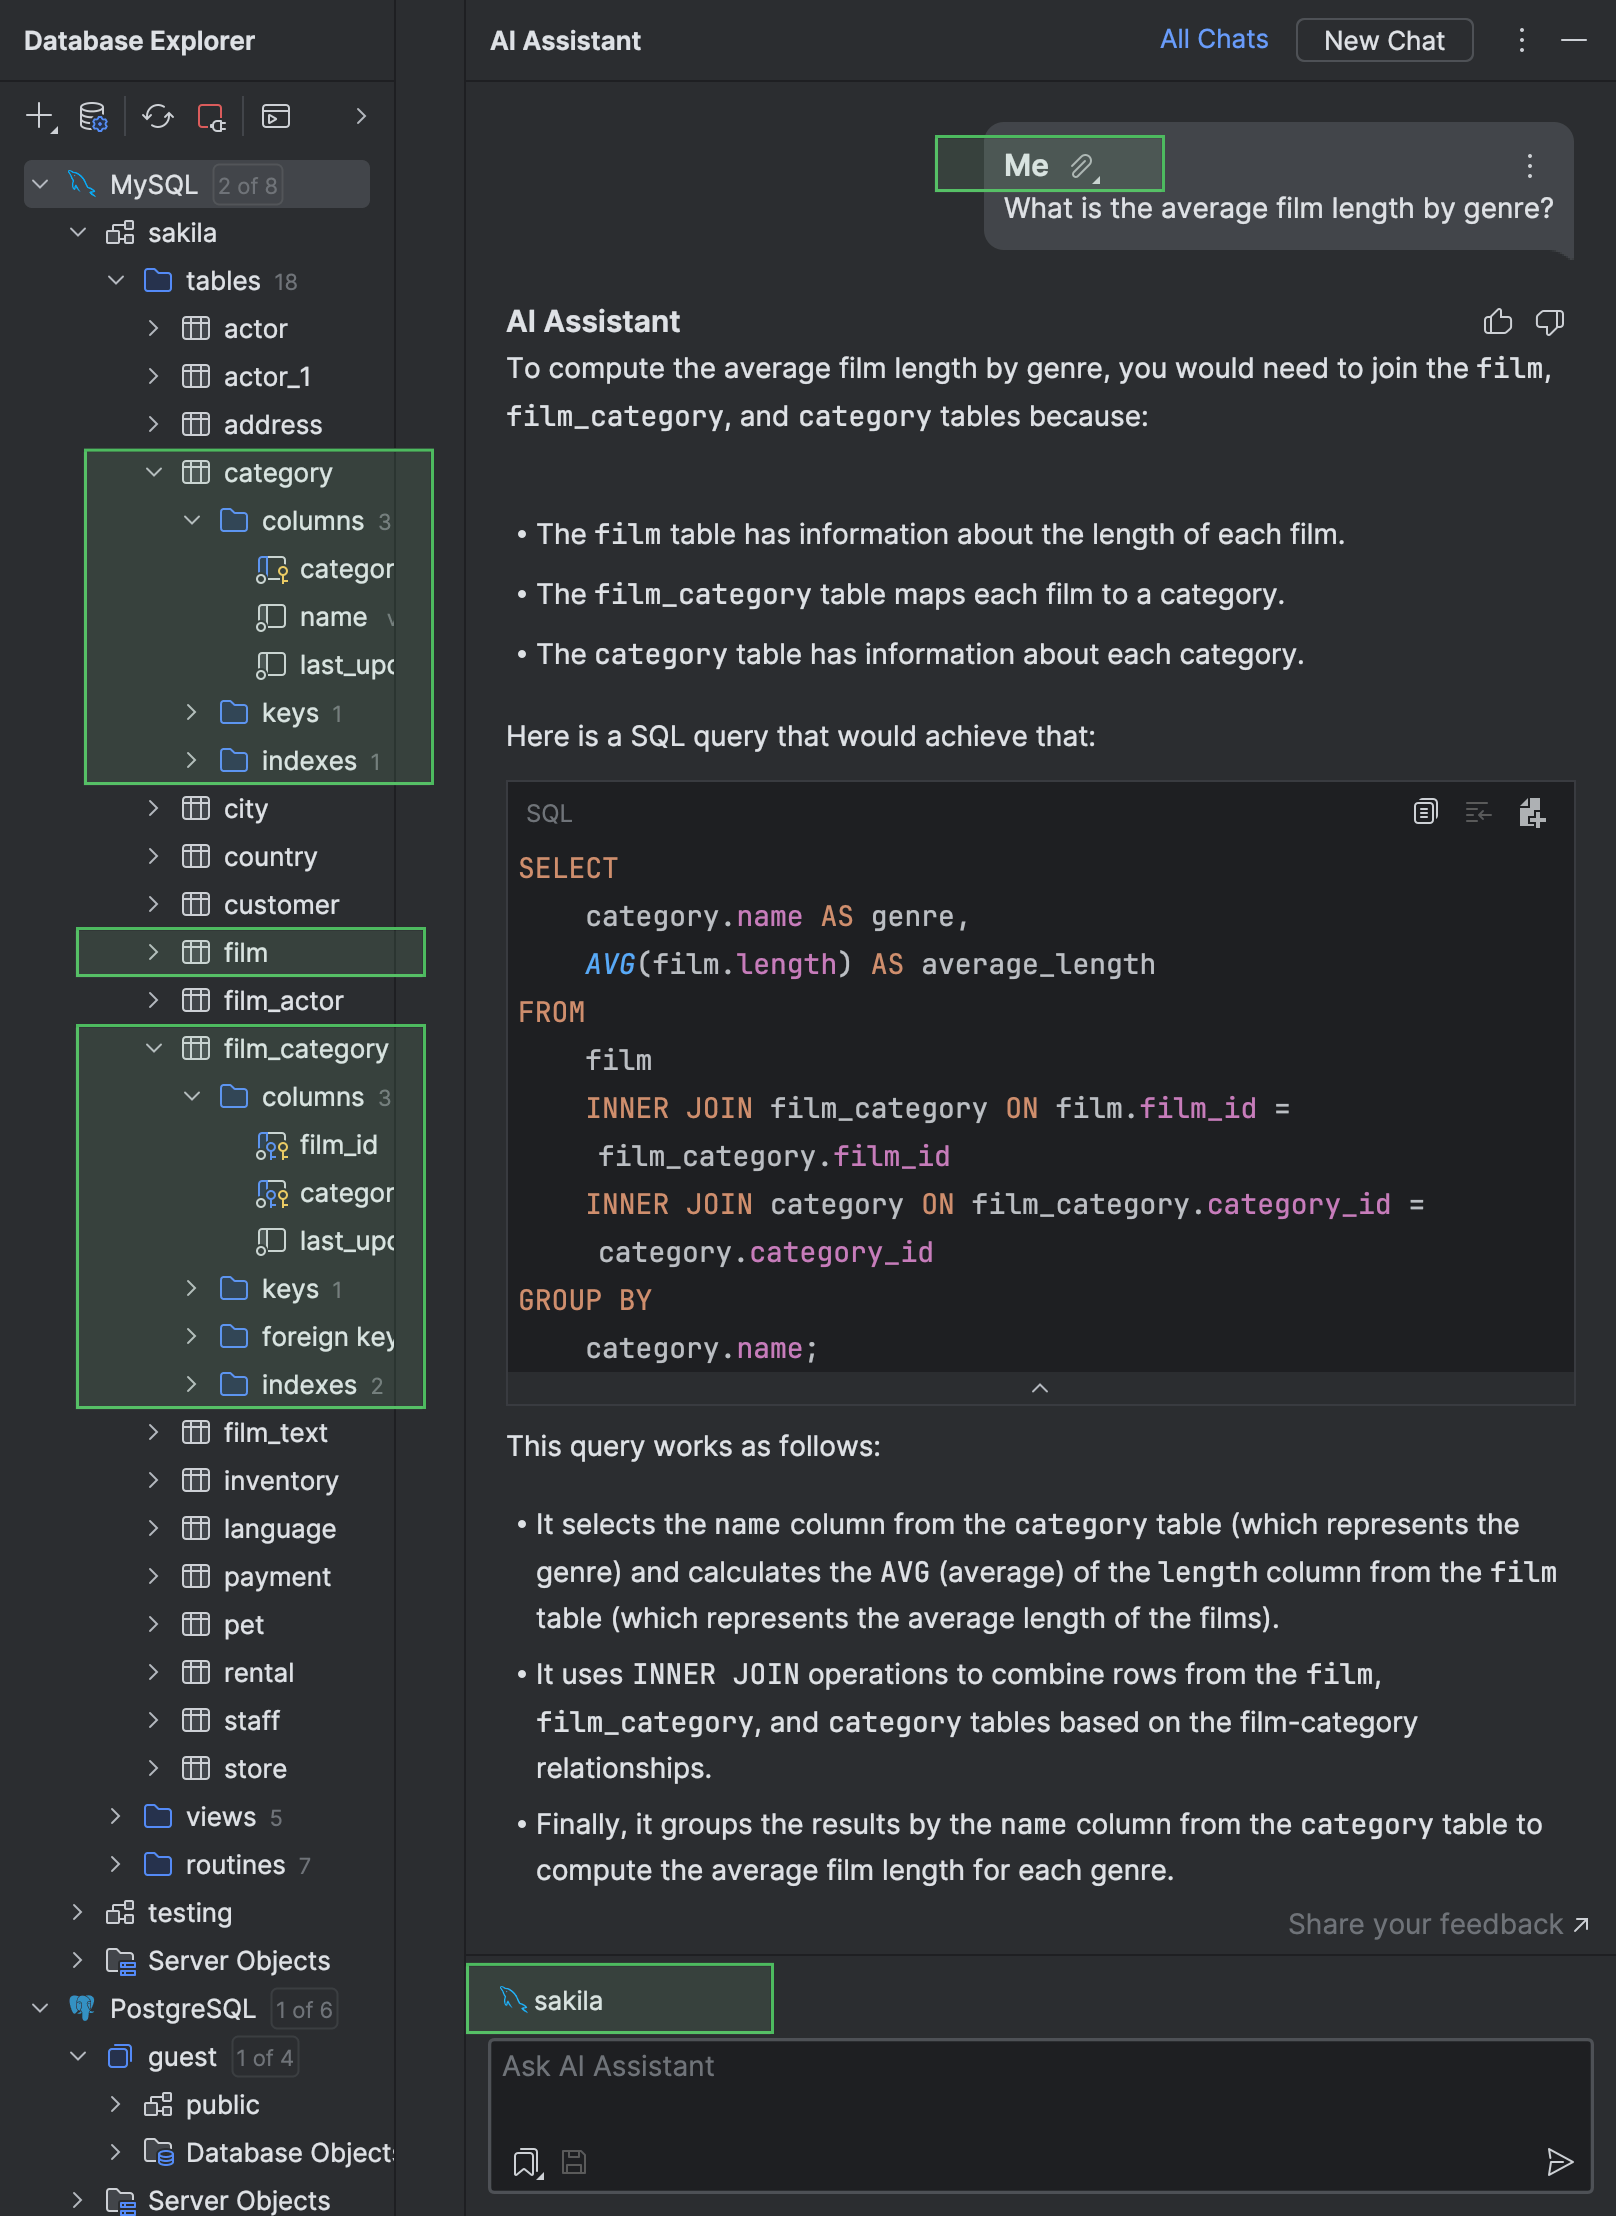Screen dimensions: 1616x2216
Task: Insert the SQL query into the editor
Action: coord(1478,812)
